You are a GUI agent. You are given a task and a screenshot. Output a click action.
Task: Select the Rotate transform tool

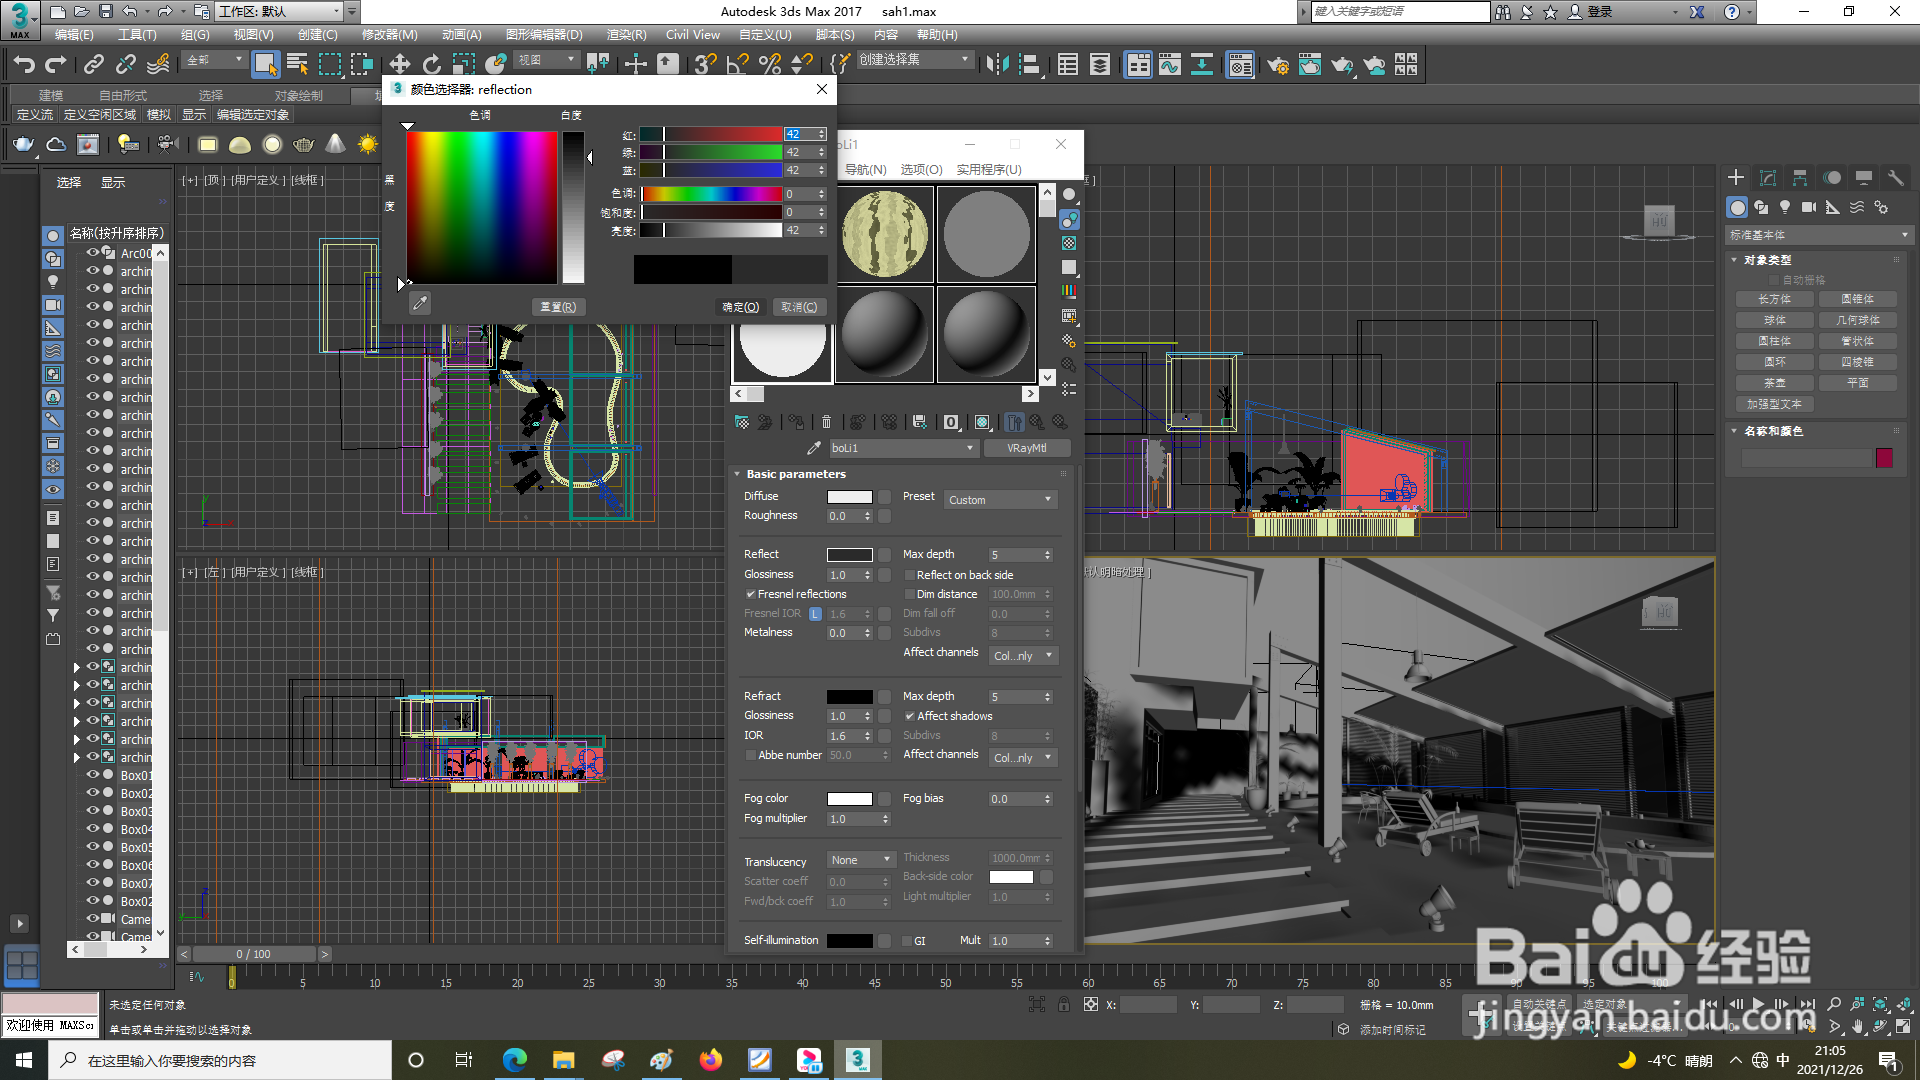point(431,65)
